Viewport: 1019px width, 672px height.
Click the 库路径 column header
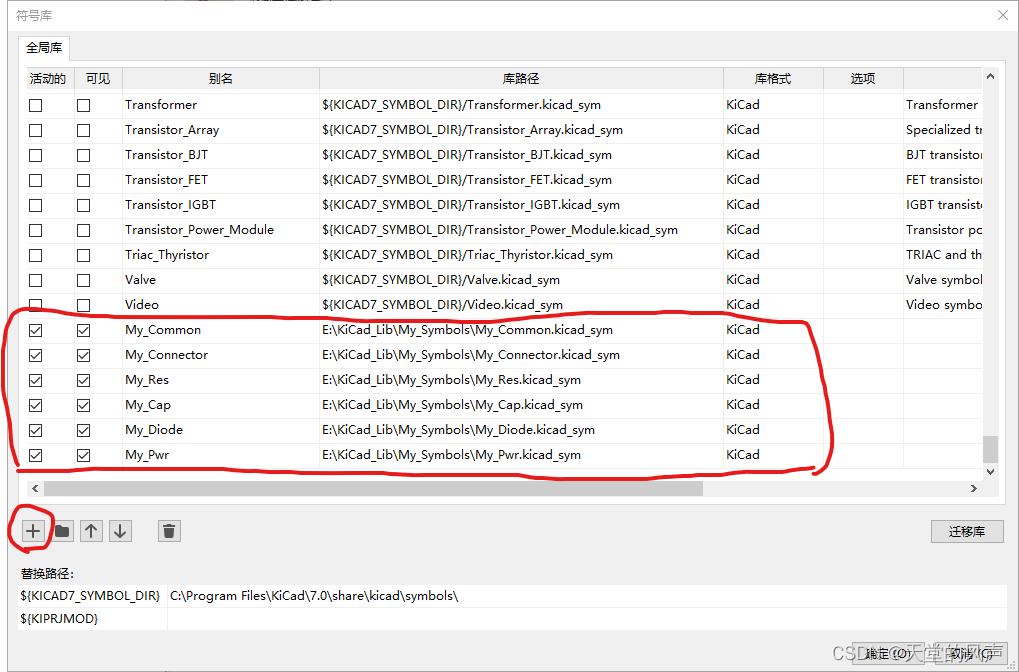(x=521, y=79)
